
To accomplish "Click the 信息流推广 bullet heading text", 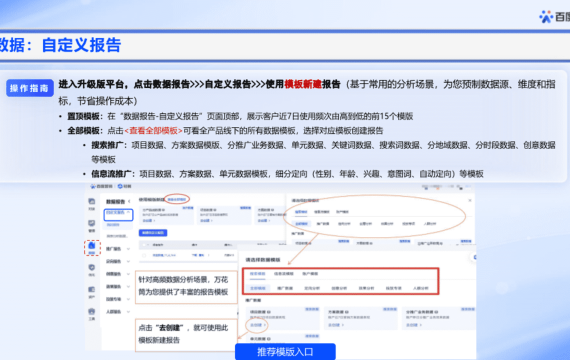I will (x=111, y=174).
